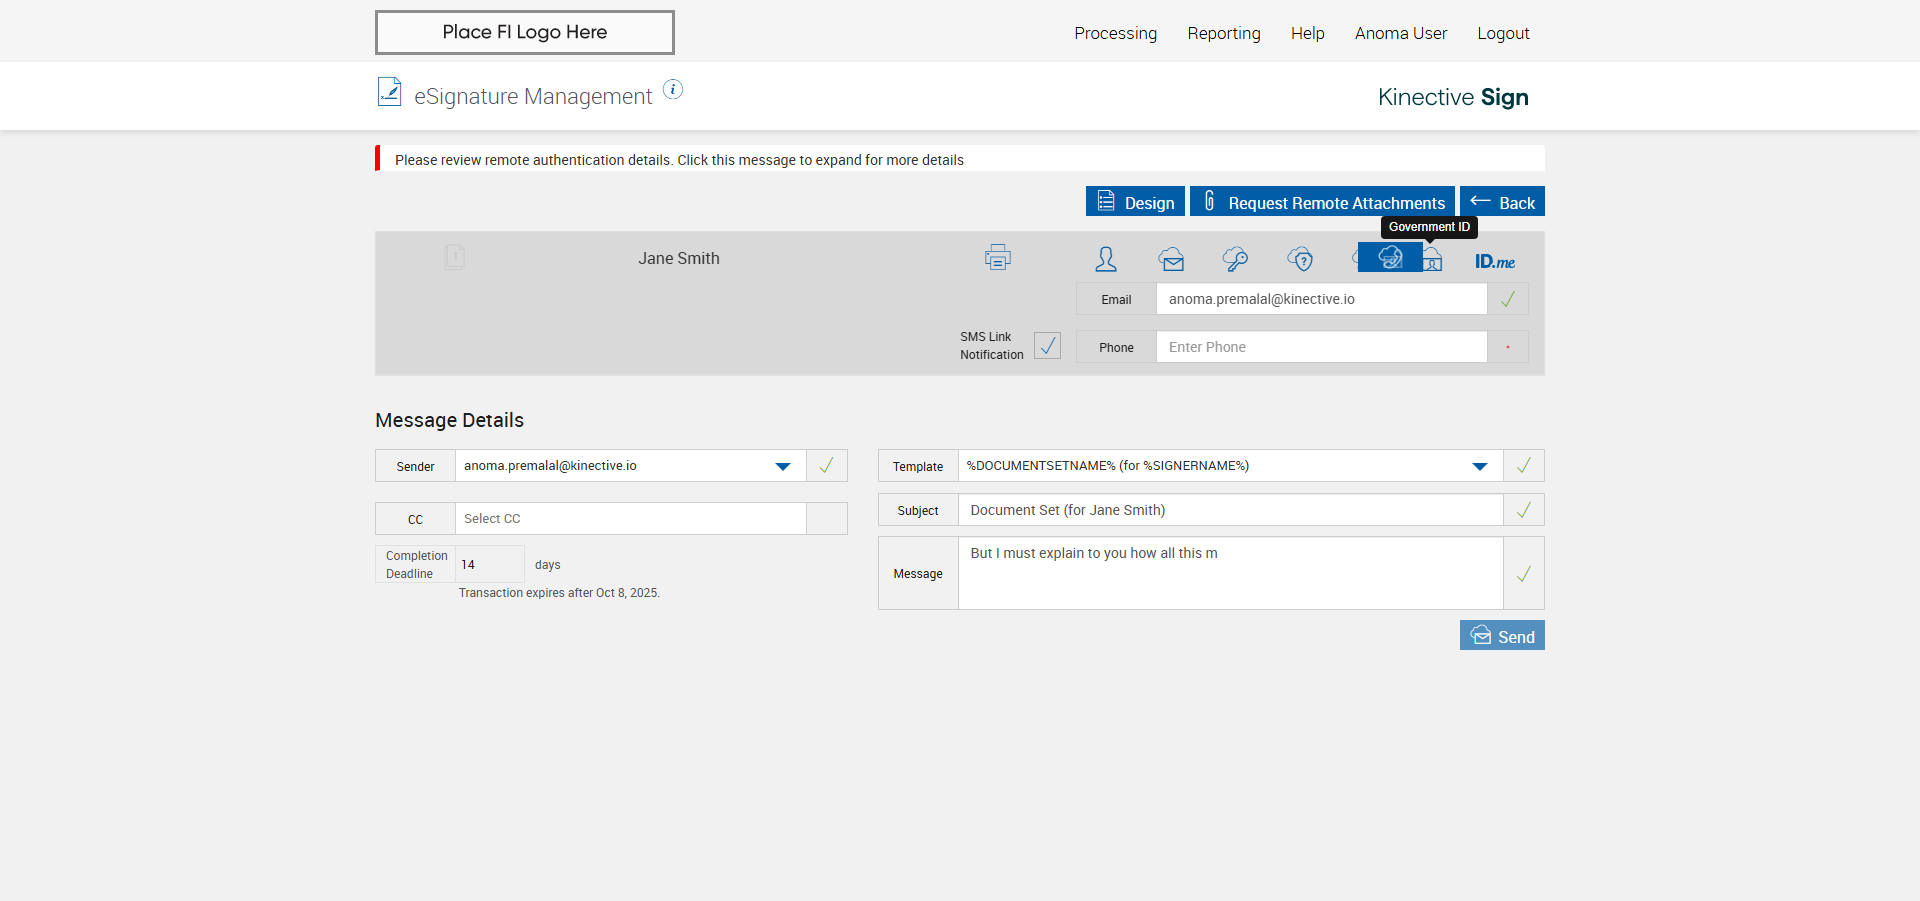1920x901 pixels.
Task: Click the highlighted cloud phone authentication icon
Action: tap(1389, 258)
